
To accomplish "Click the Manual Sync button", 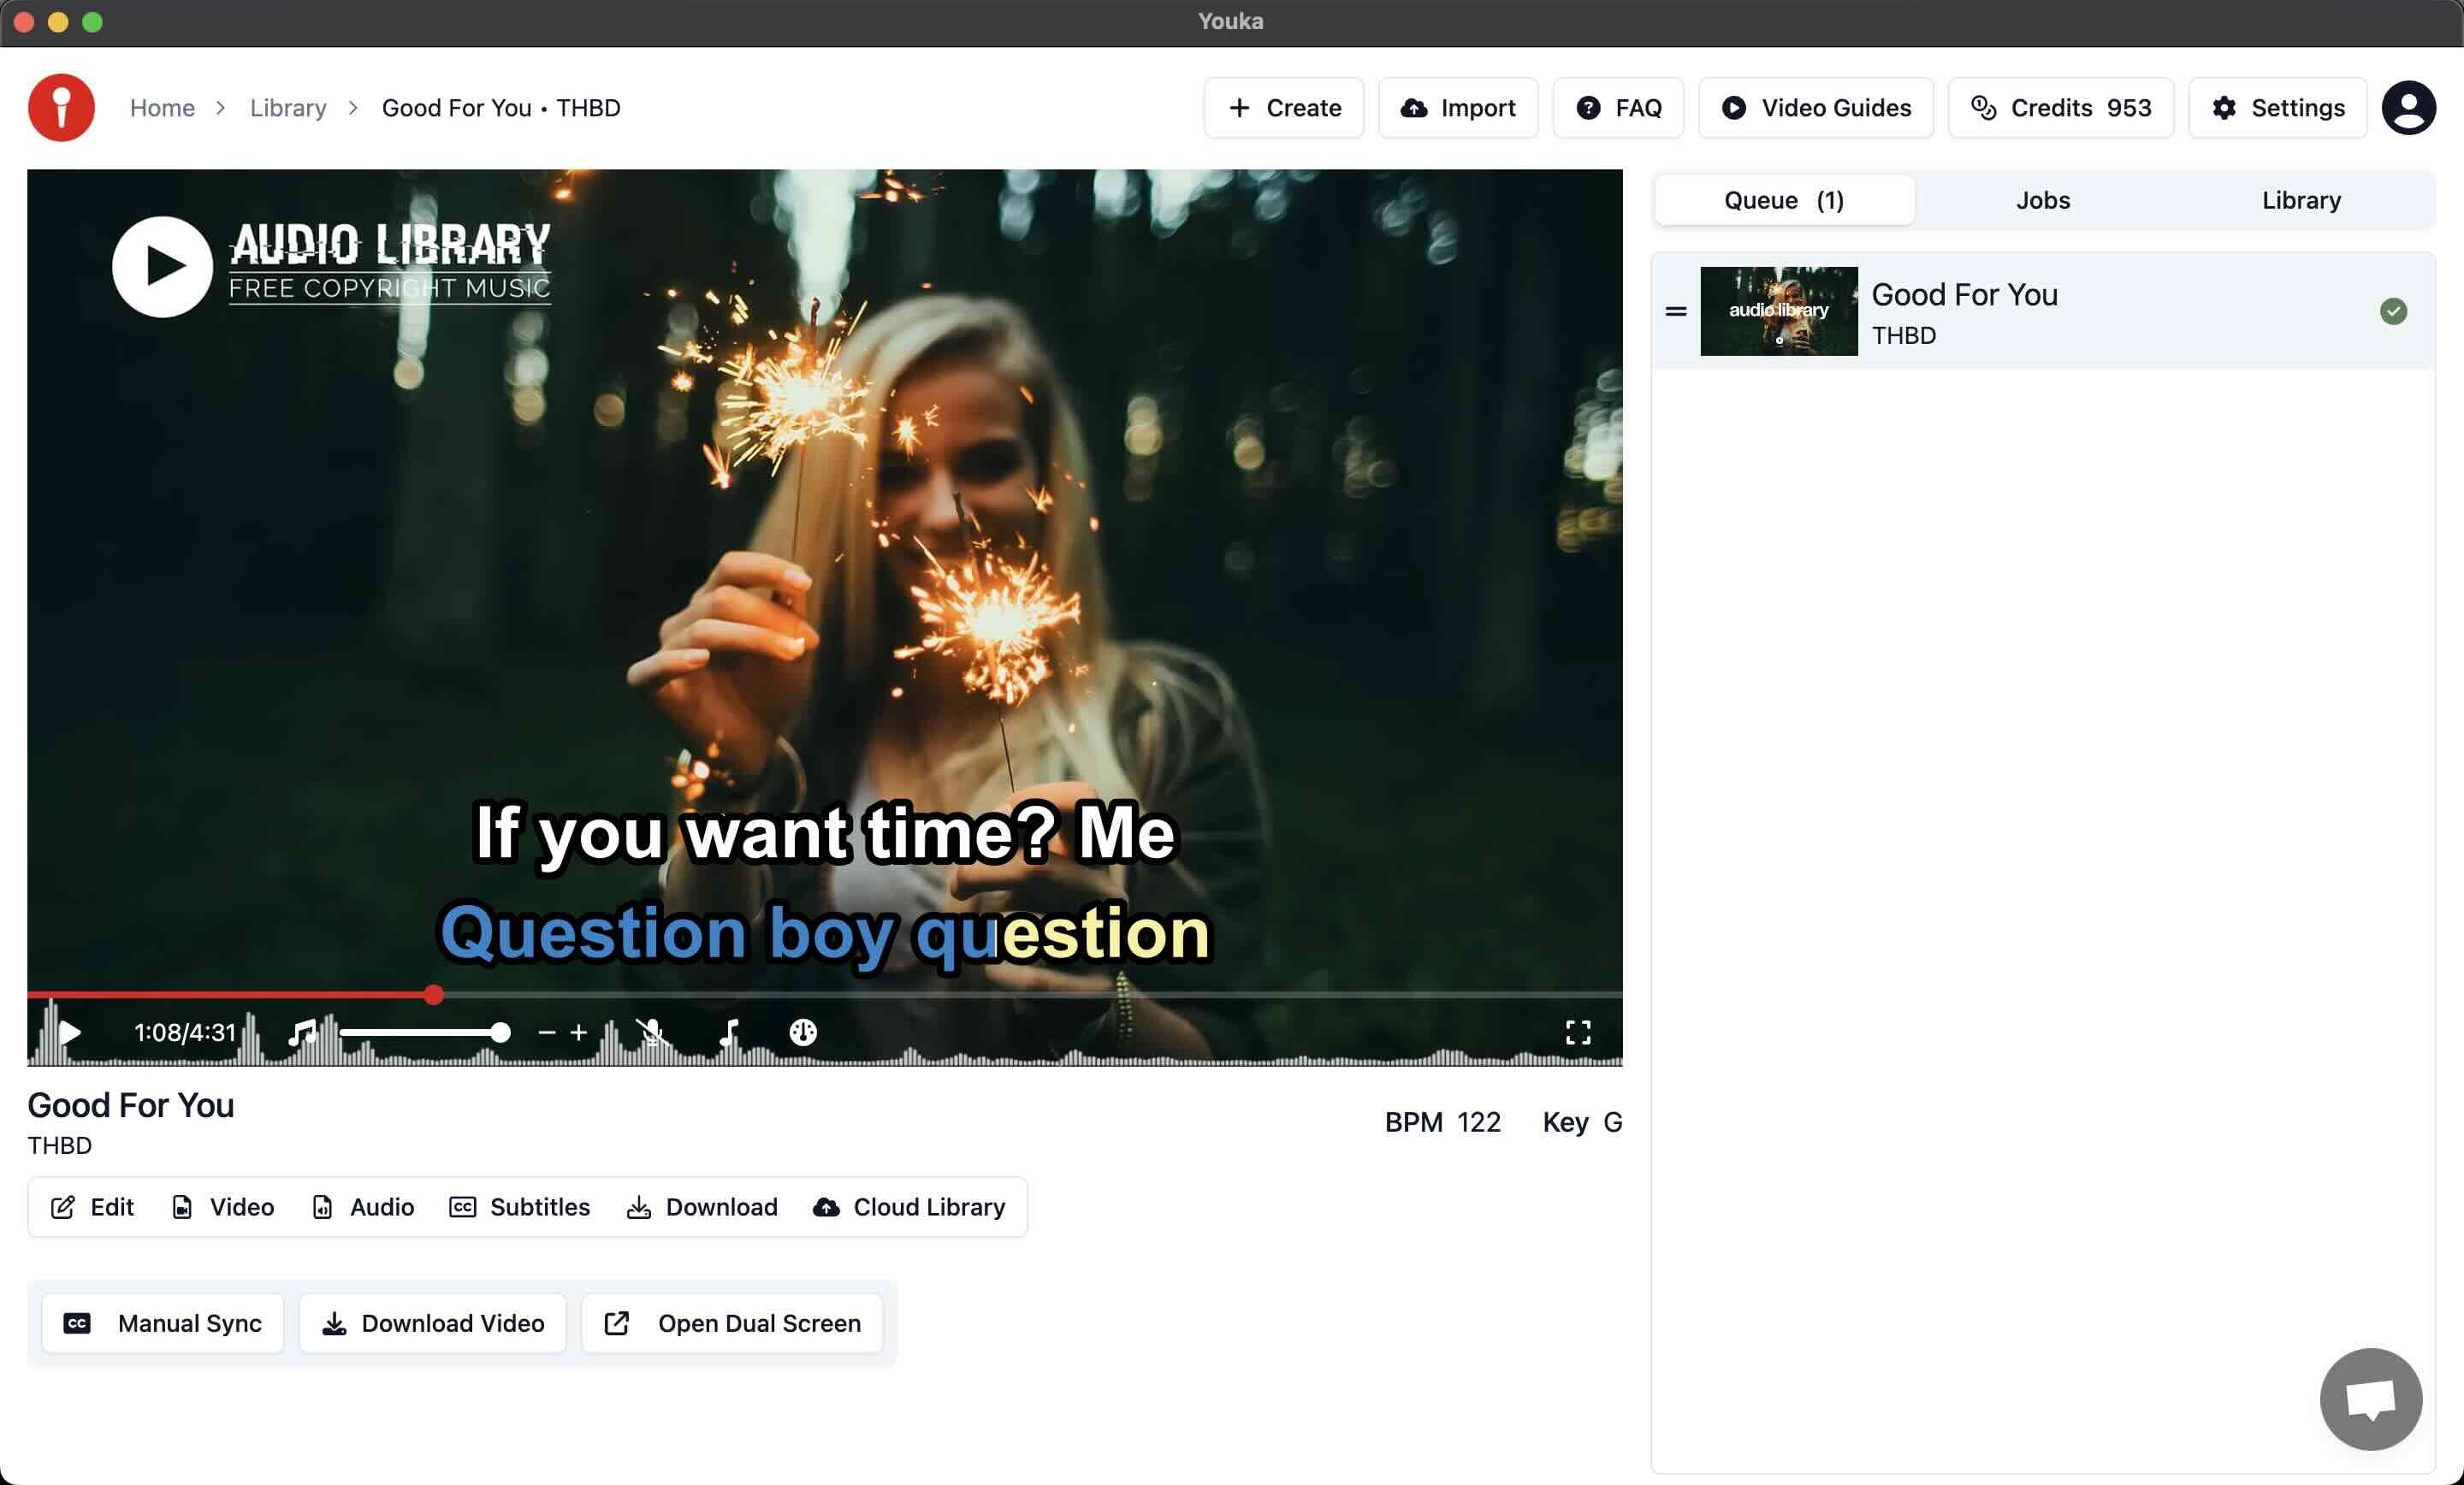I will coord(163,1323).
